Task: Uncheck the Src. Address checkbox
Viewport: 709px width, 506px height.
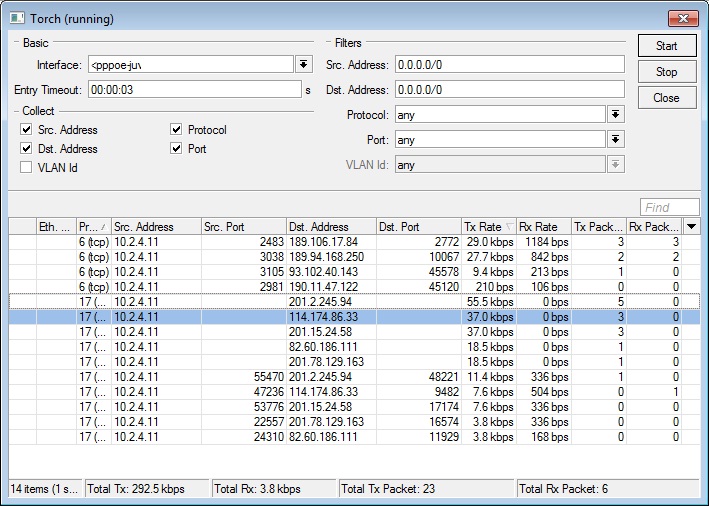Action: (27, 130)
